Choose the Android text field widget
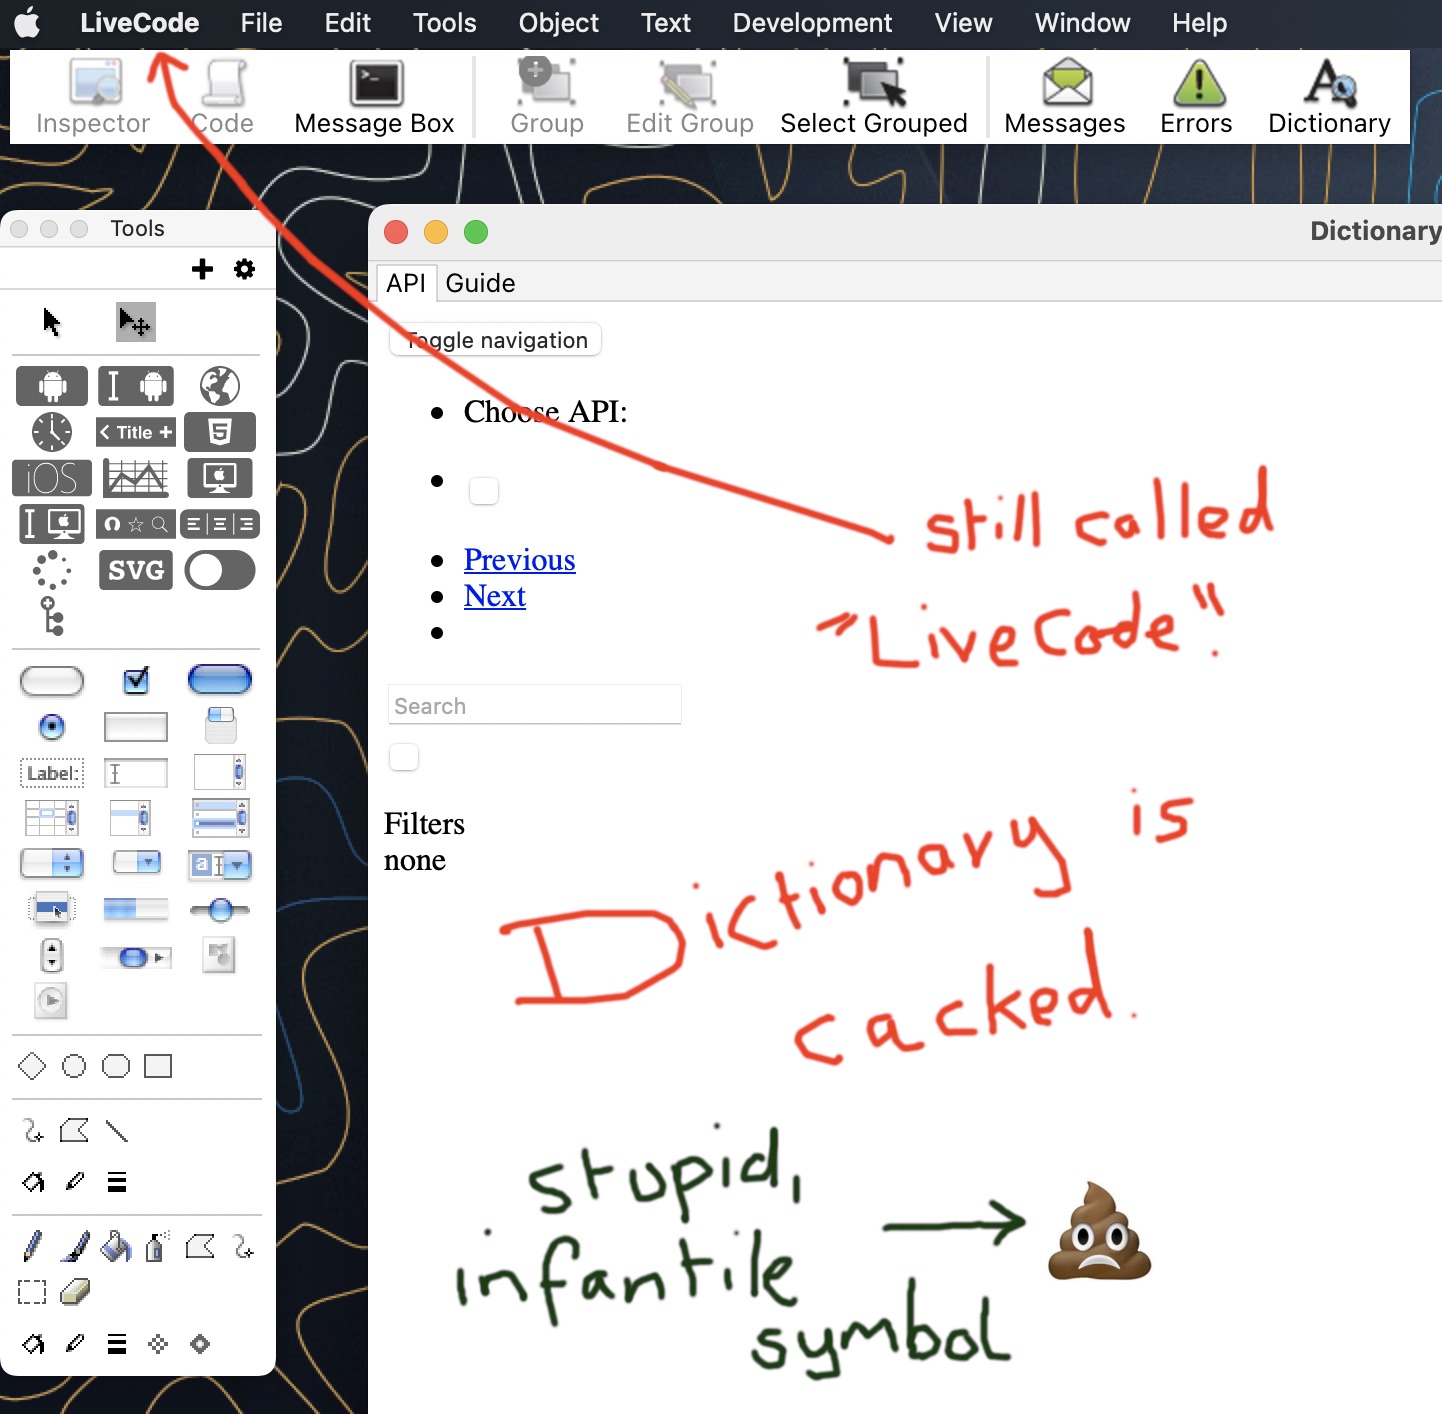Viewport: 1442px width, 1414px height. (x=136, y=386)
